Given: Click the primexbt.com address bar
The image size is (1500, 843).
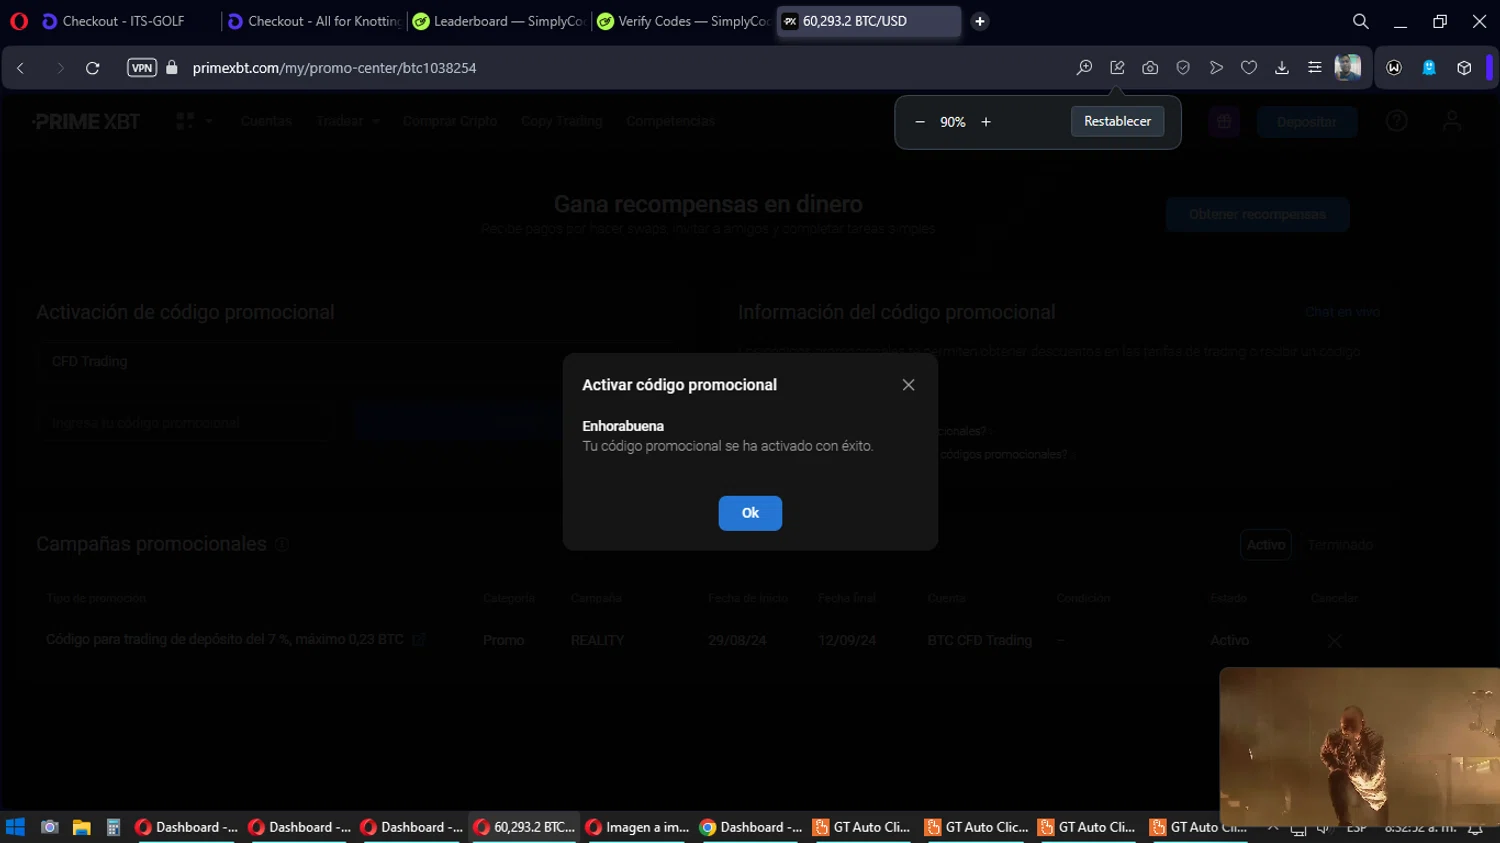Looking at the screenshot, I should click(x=334, y=68).
